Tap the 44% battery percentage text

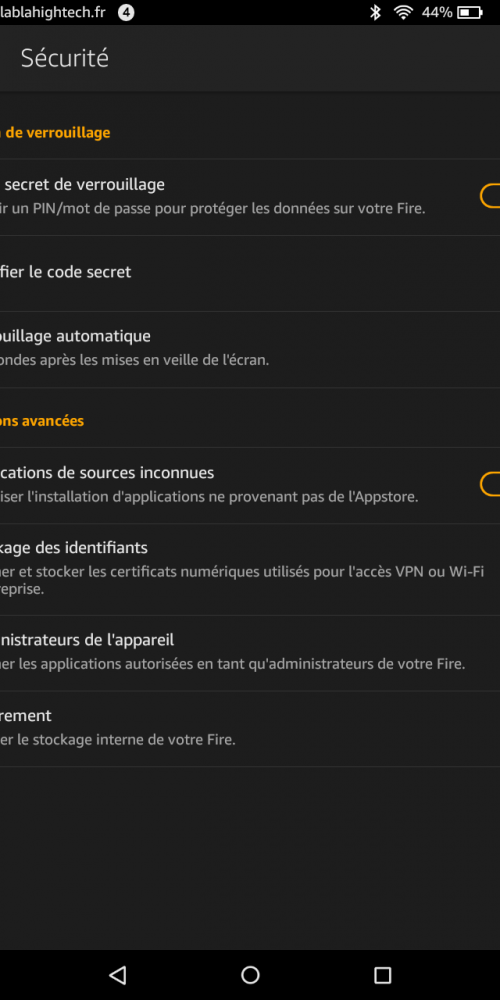437,12
